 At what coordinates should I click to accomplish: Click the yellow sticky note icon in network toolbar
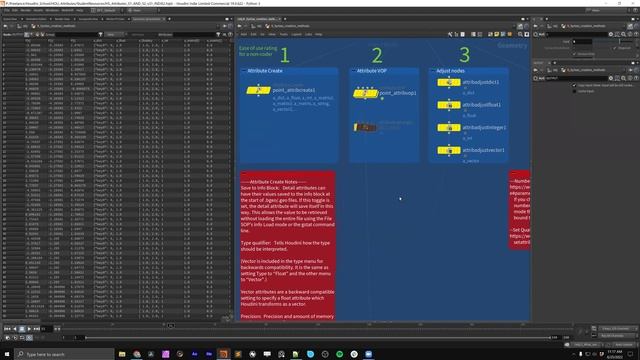point(496,35)
